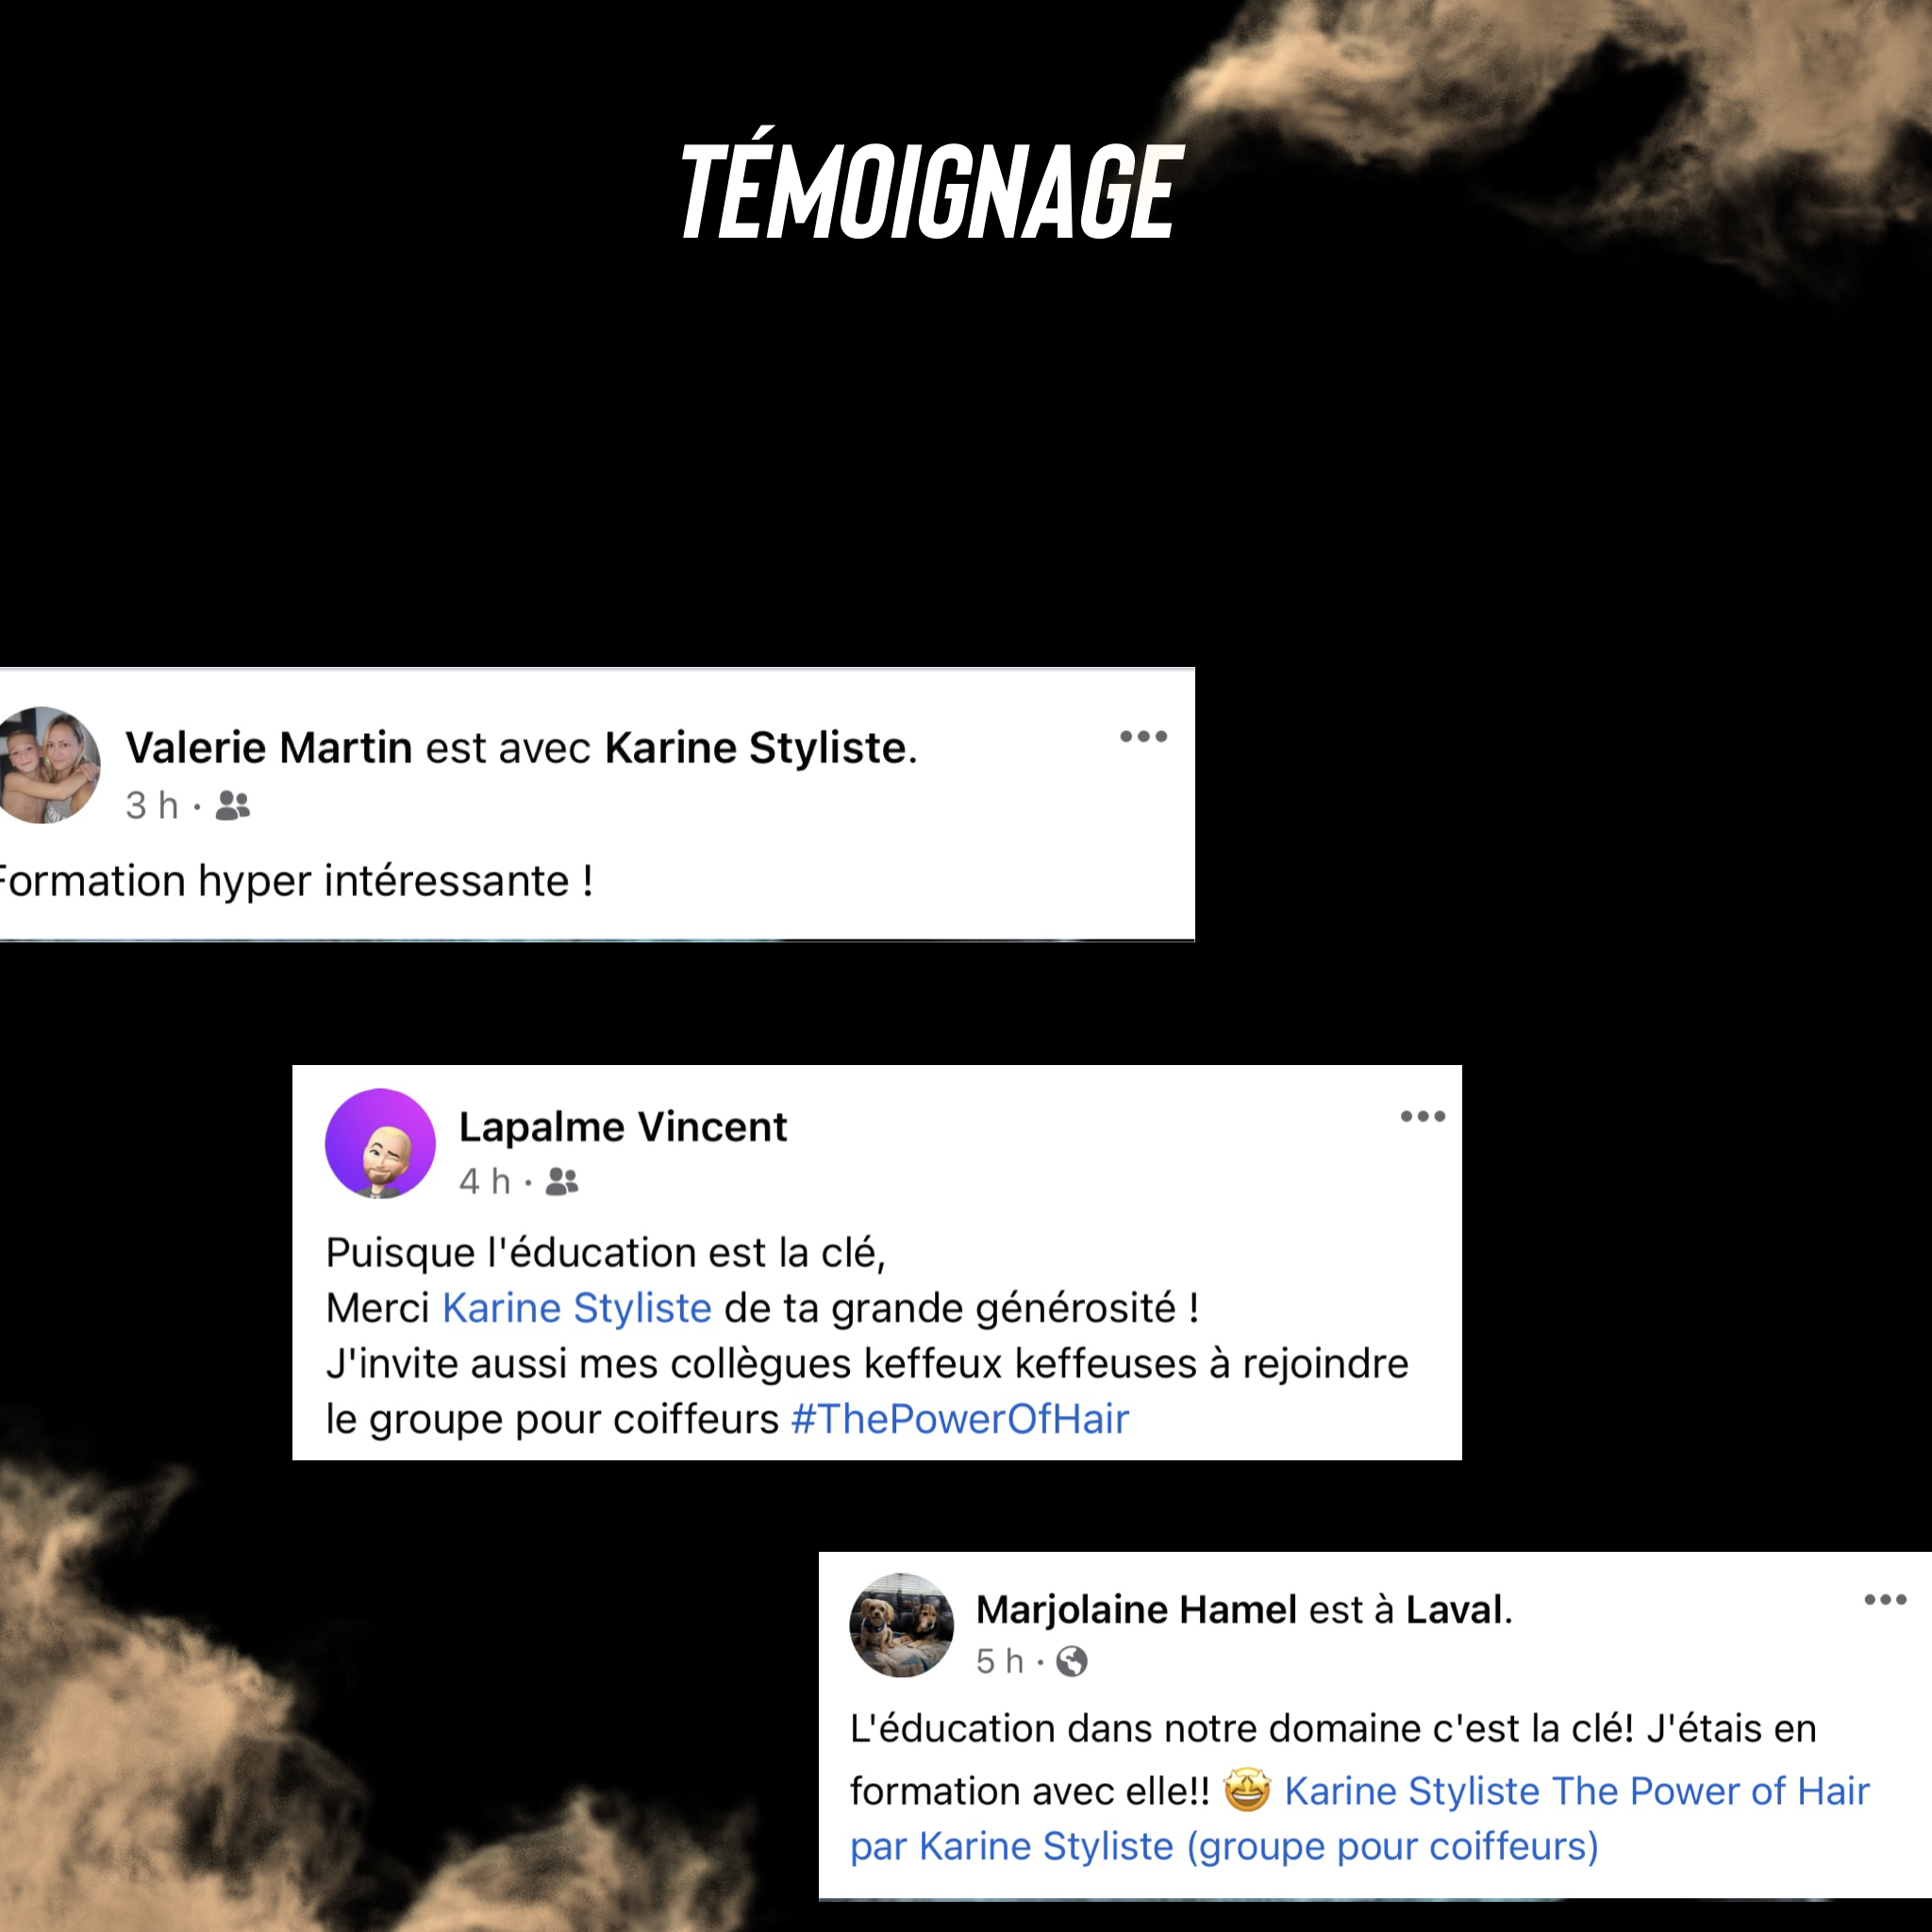Viewport: 1932px width, 1932px height.
Task: Click Marjolaine Hamel's name
Action: point(1137,1610)
